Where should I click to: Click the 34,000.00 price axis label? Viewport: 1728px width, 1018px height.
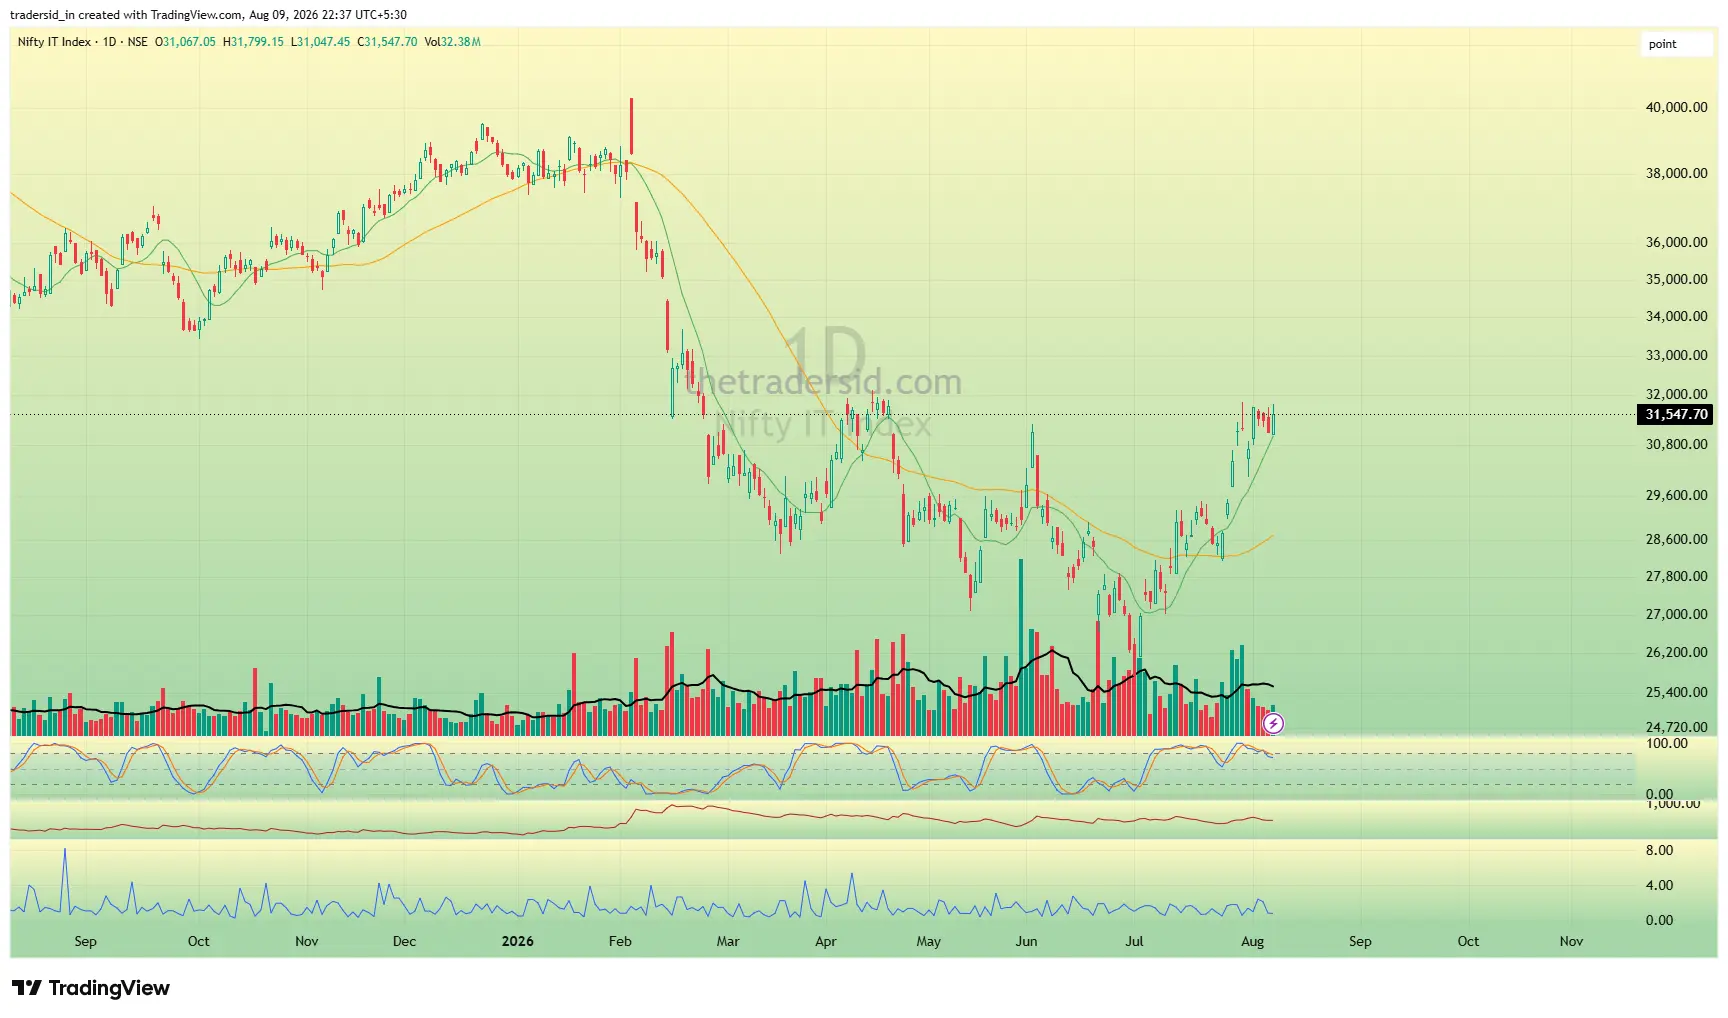click(1676, 316)
